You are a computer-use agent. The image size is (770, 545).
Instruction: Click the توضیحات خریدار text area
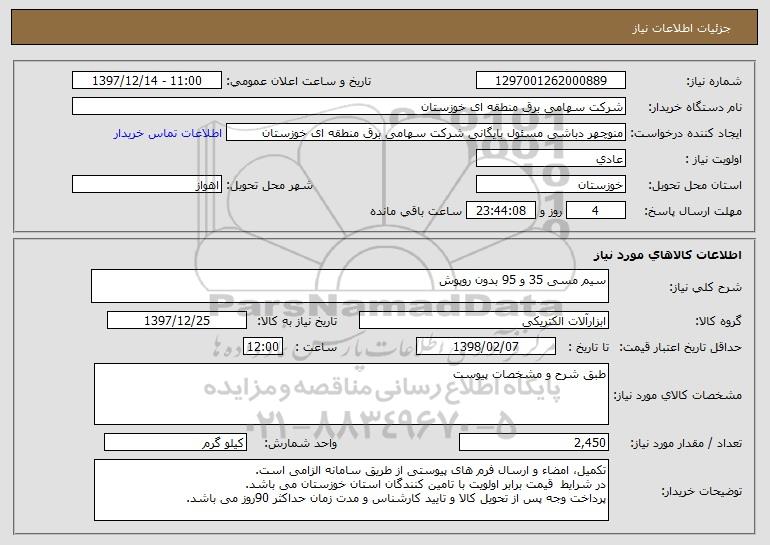[x=351, y=490]
